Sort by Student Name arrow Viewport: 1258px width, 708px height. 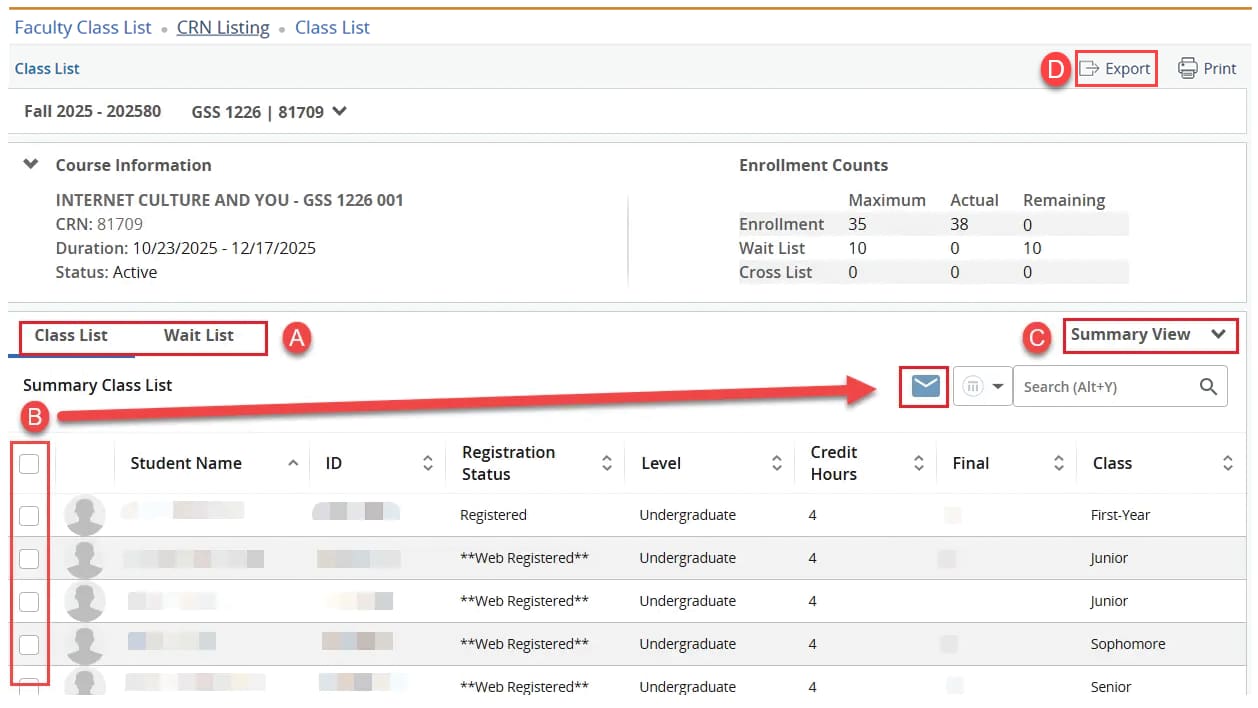[x=293, y=463]
